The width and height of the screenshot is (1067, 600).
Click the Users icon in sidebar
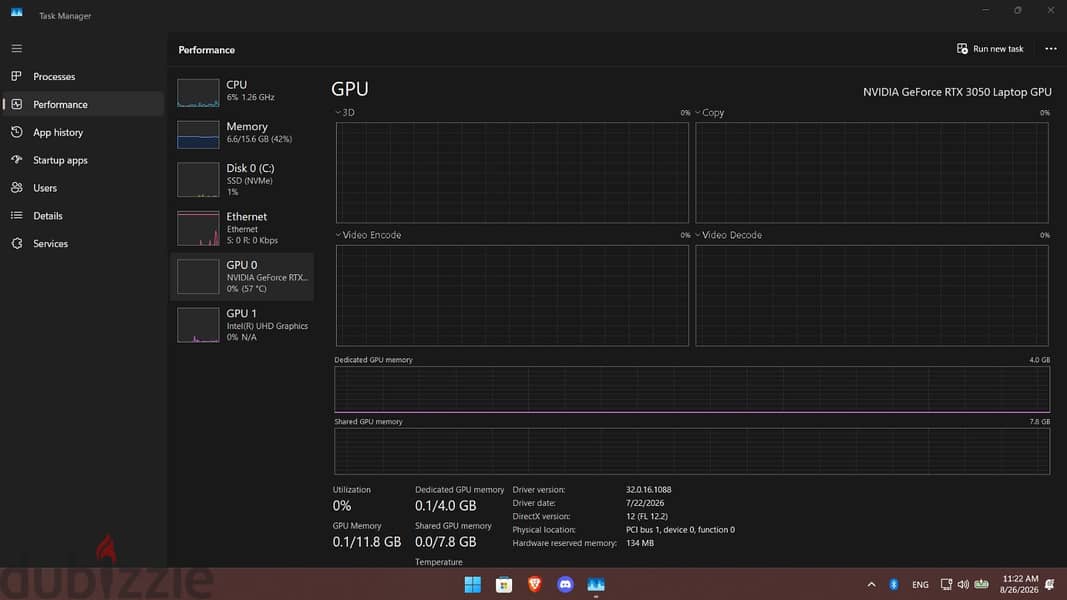(x=16, y=188)
